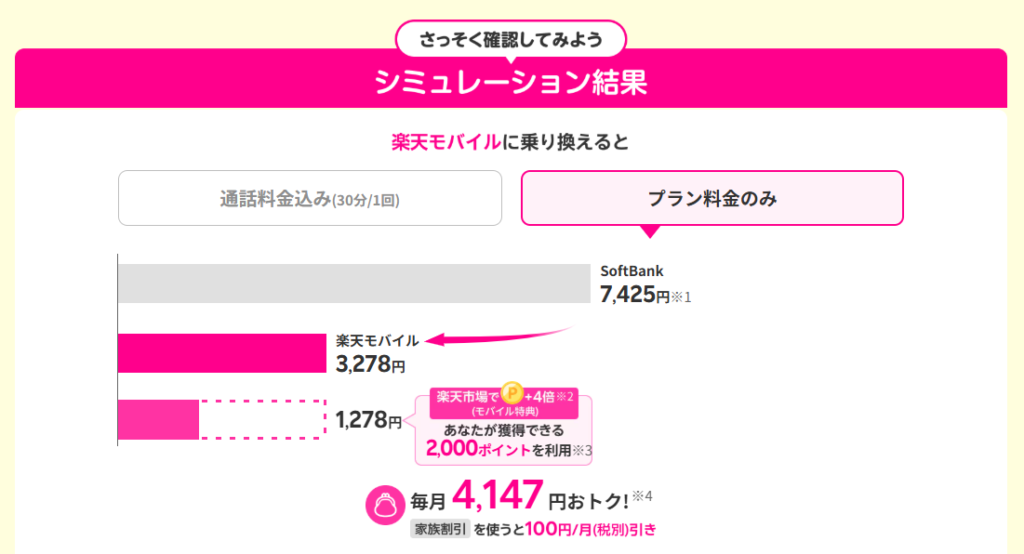
Task: Click the gold P point coin icon
Action: tap(512, 393)
